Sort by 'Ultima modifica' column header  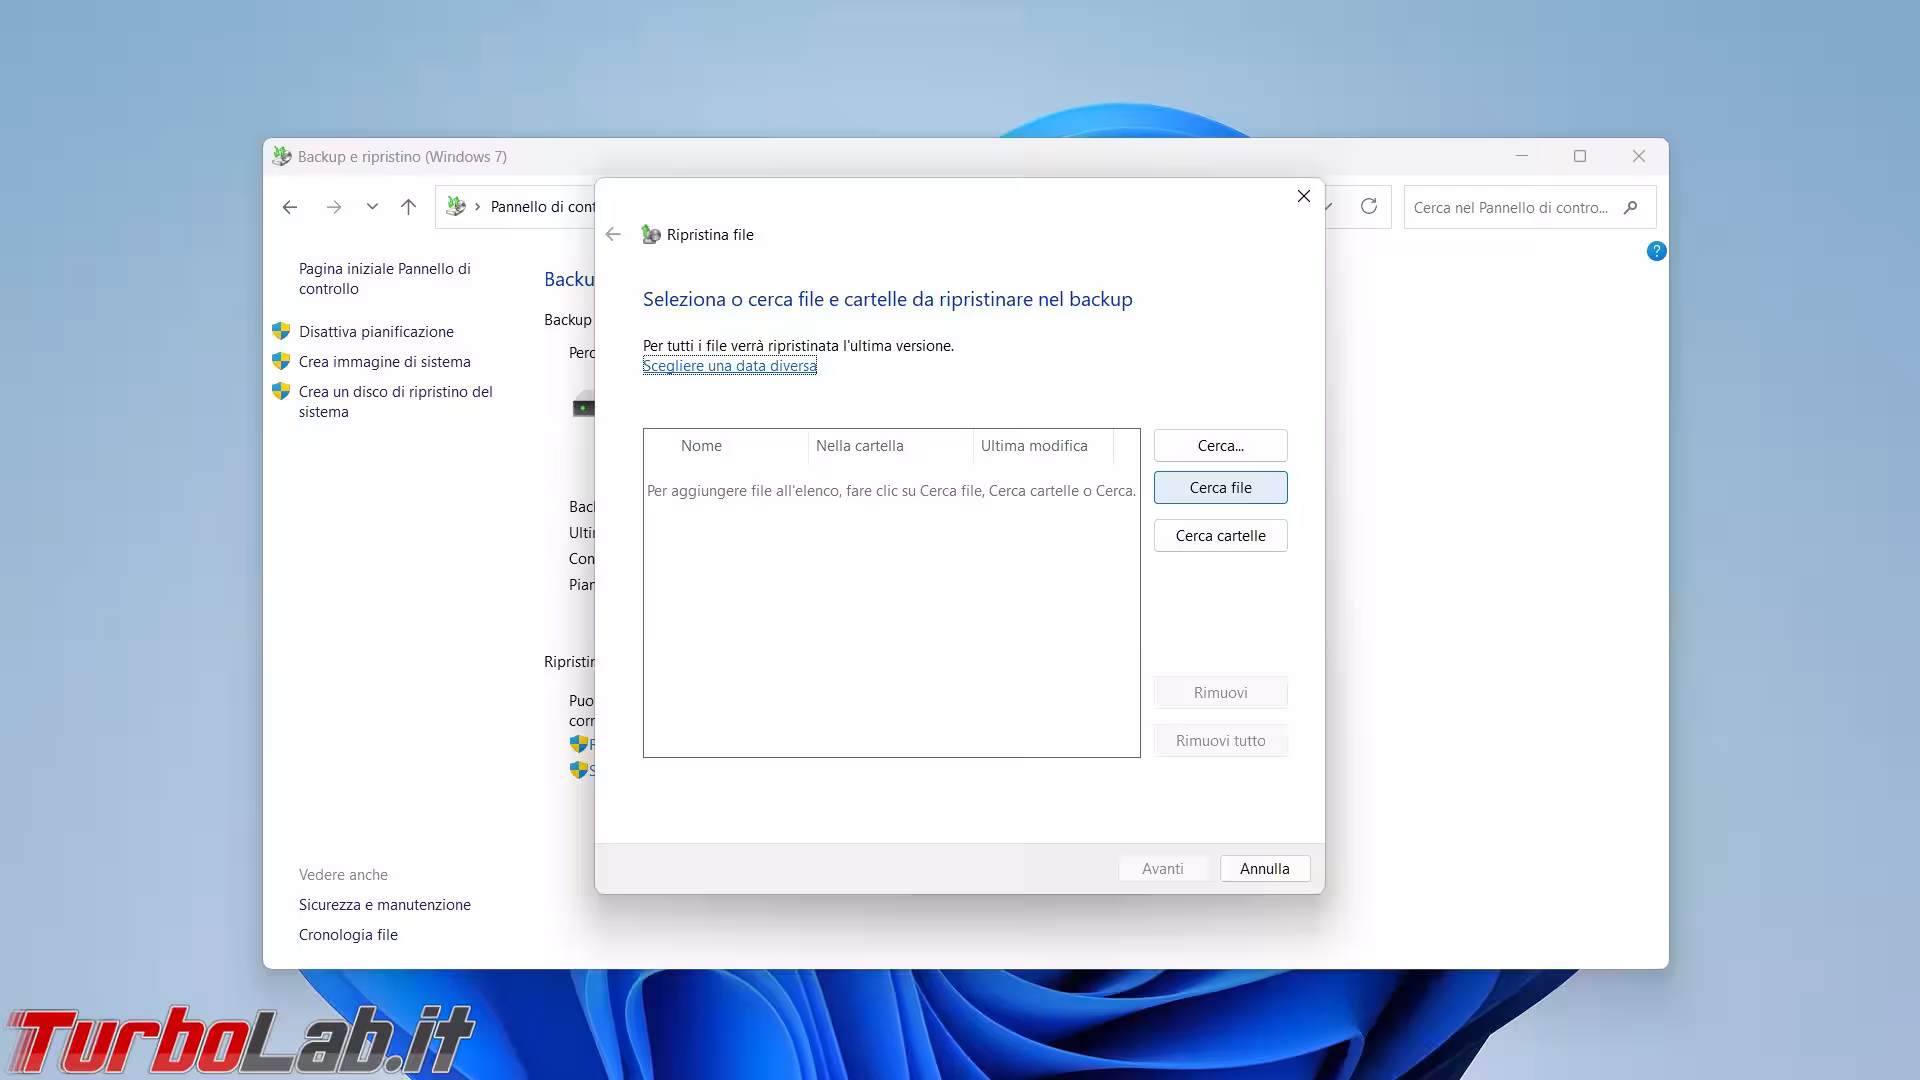1033,446
